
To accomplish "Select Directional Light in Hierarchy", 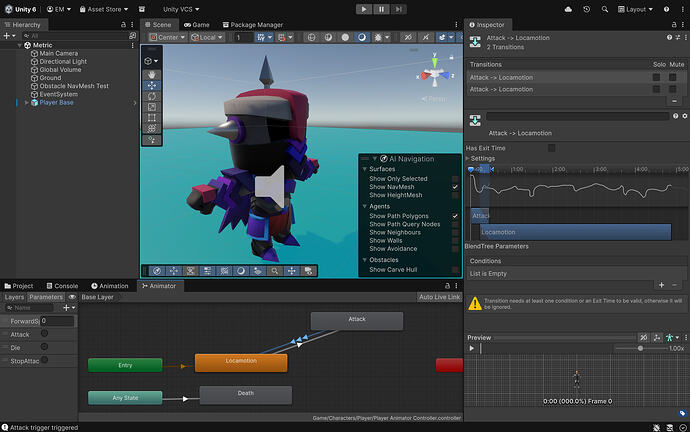I will (63, 62).
